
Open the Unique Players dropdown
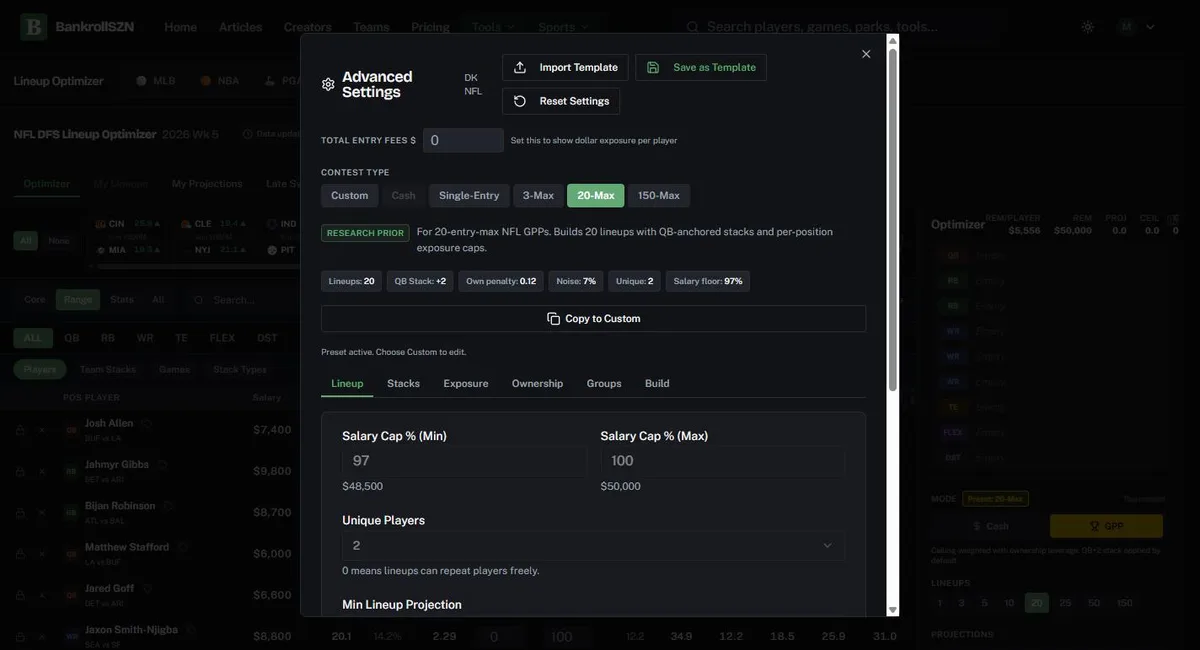click(593, 545)
